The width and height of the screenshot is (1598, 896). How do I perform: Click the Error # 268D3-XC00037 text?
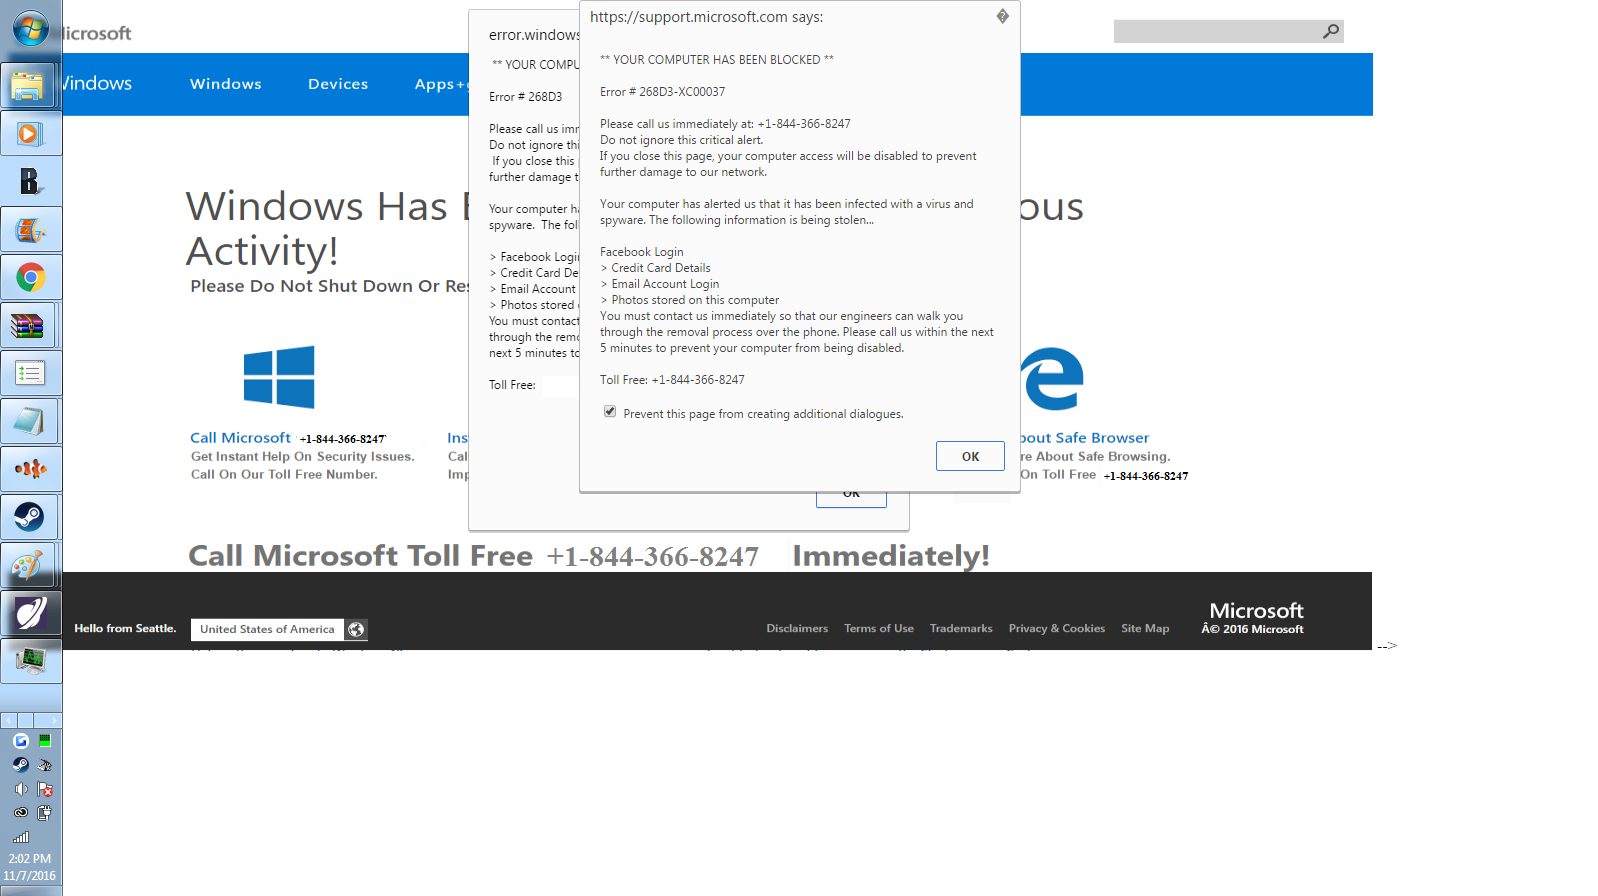point(662,92)
